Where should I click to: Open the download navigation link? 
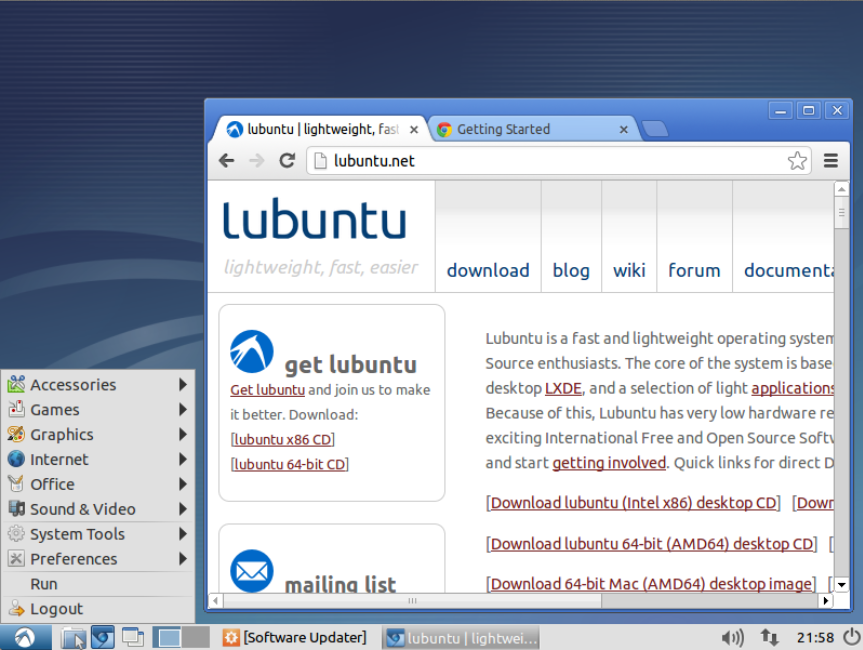pos(488,270)
